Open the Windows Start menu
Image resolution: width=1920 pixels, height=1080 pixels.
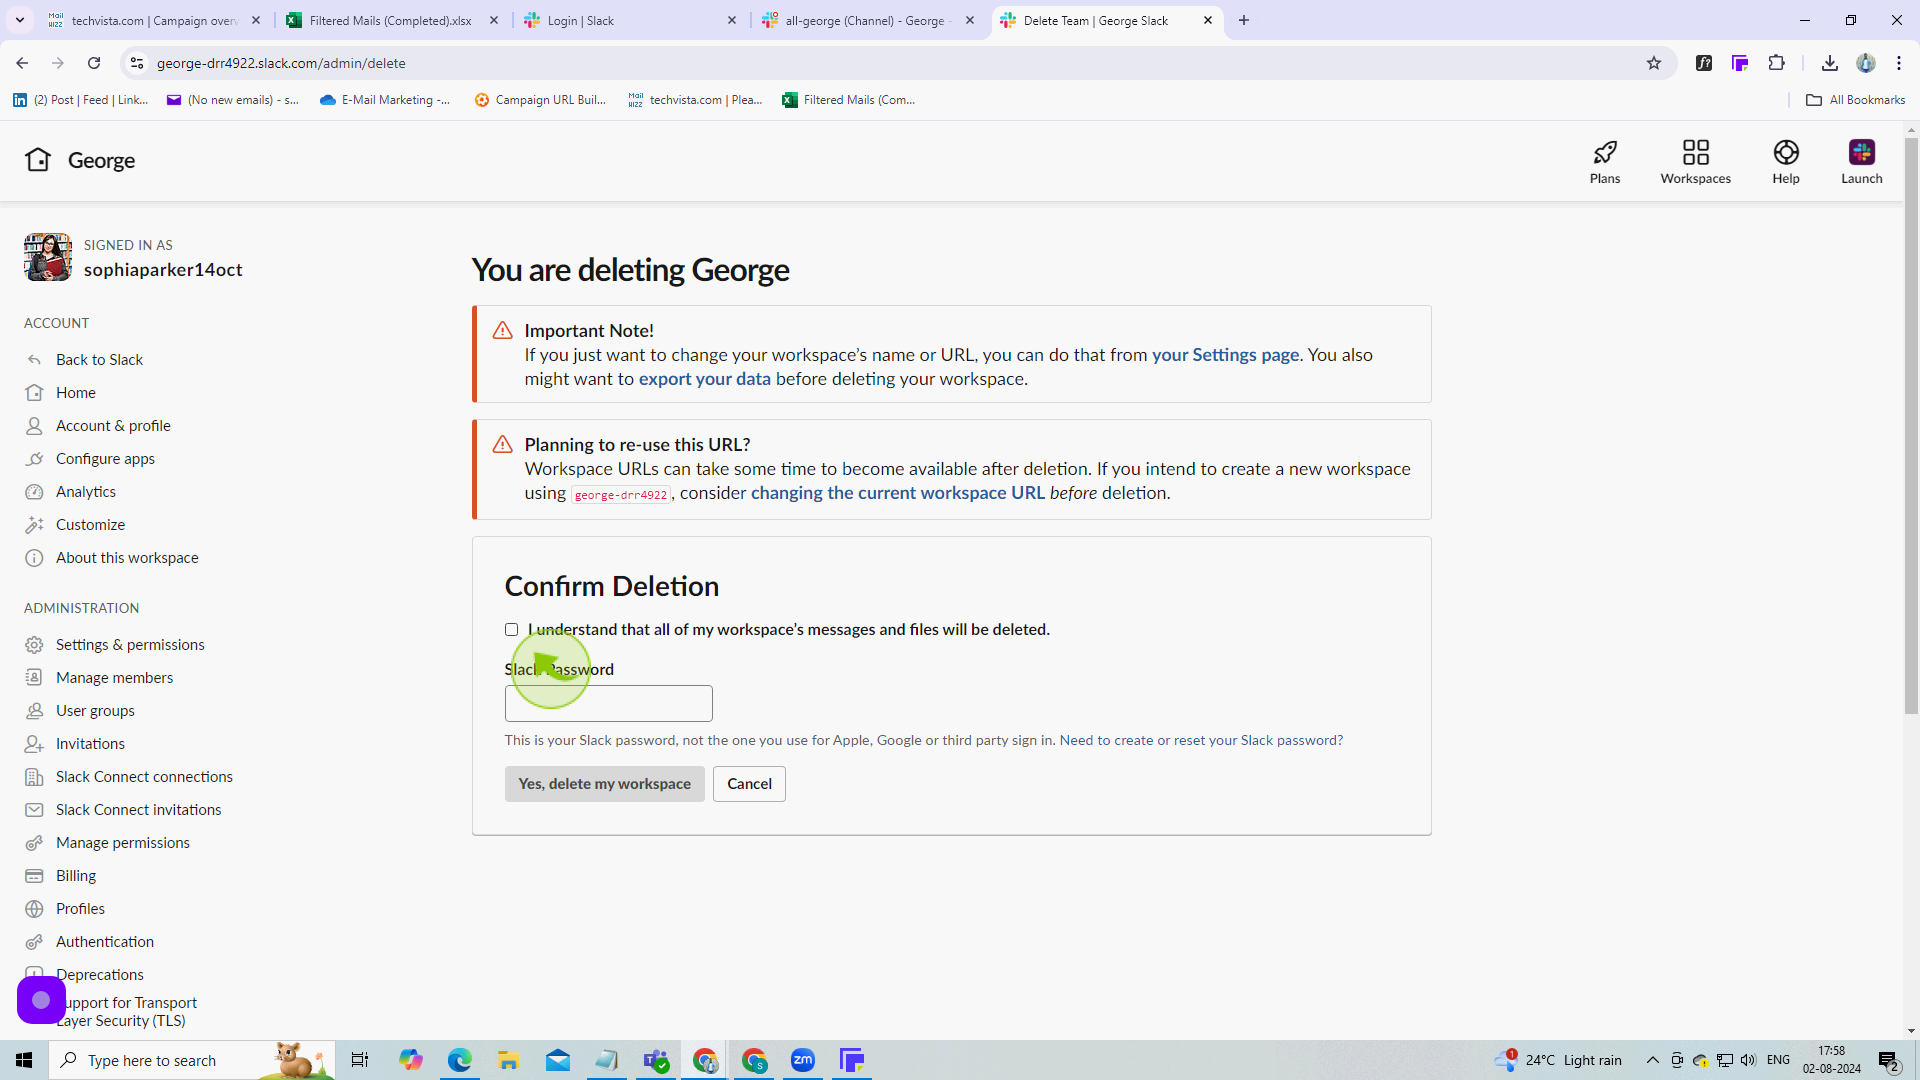point(24,1060)
